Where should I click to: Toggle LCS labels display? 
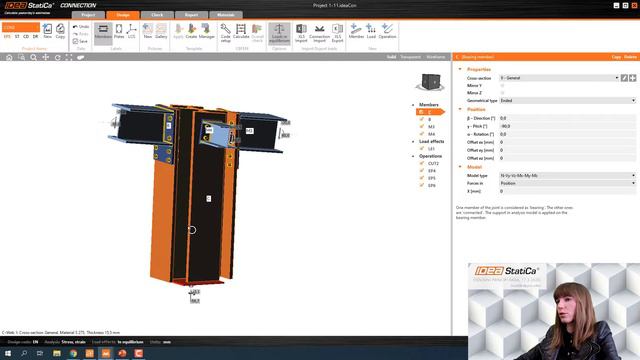131,31
